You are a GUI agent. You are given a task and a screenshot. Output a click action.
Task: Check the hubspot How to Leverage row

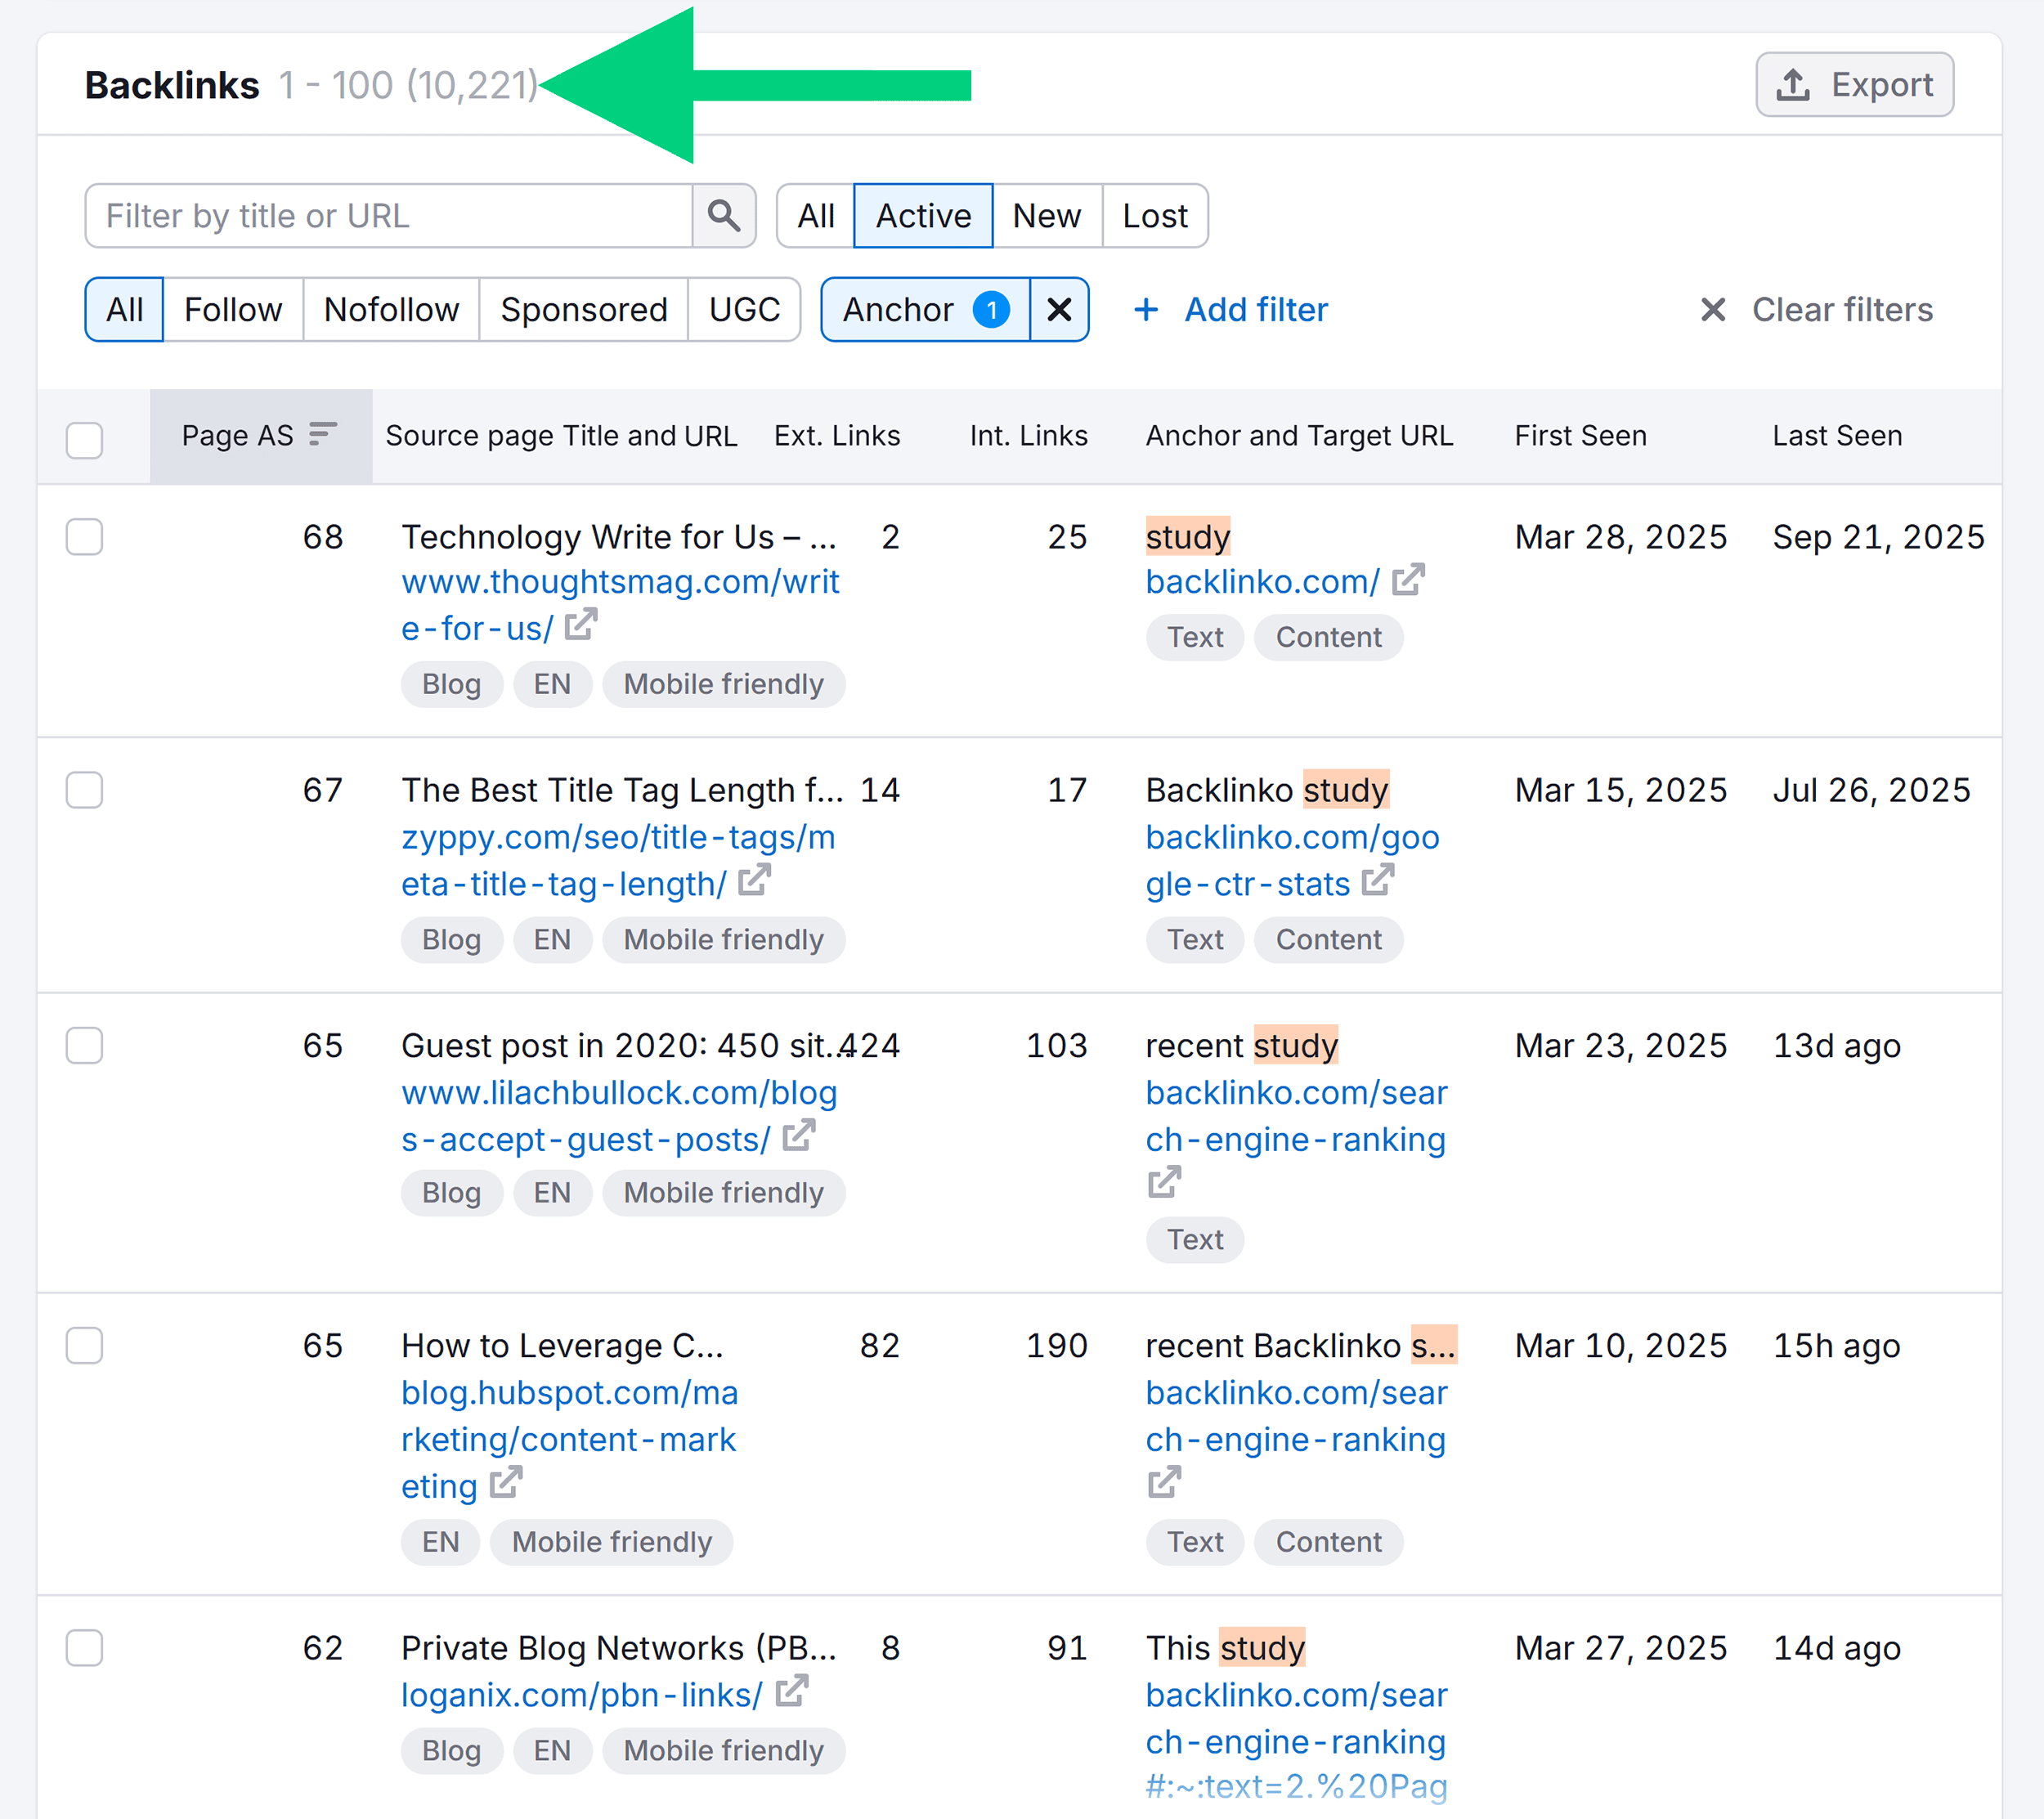point(84,1346)
